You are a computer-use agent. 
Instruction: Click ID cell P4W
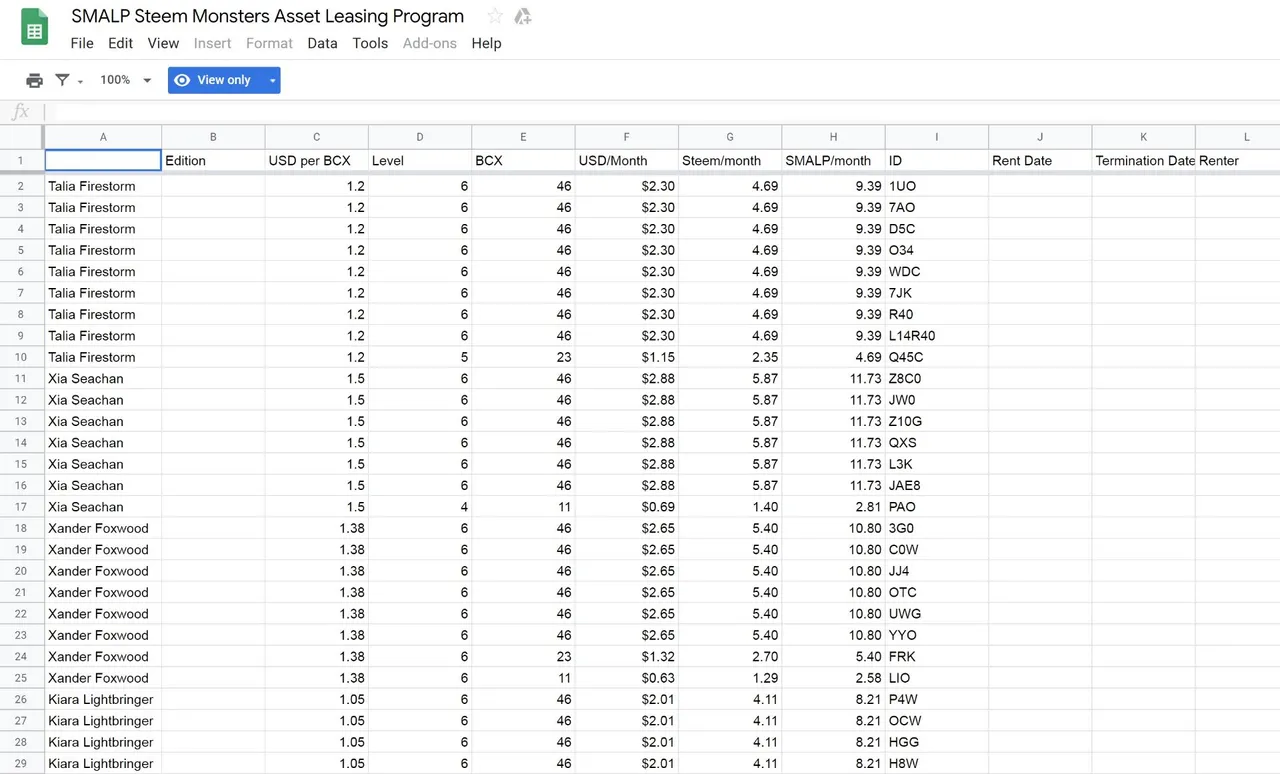tap(936, 699)
